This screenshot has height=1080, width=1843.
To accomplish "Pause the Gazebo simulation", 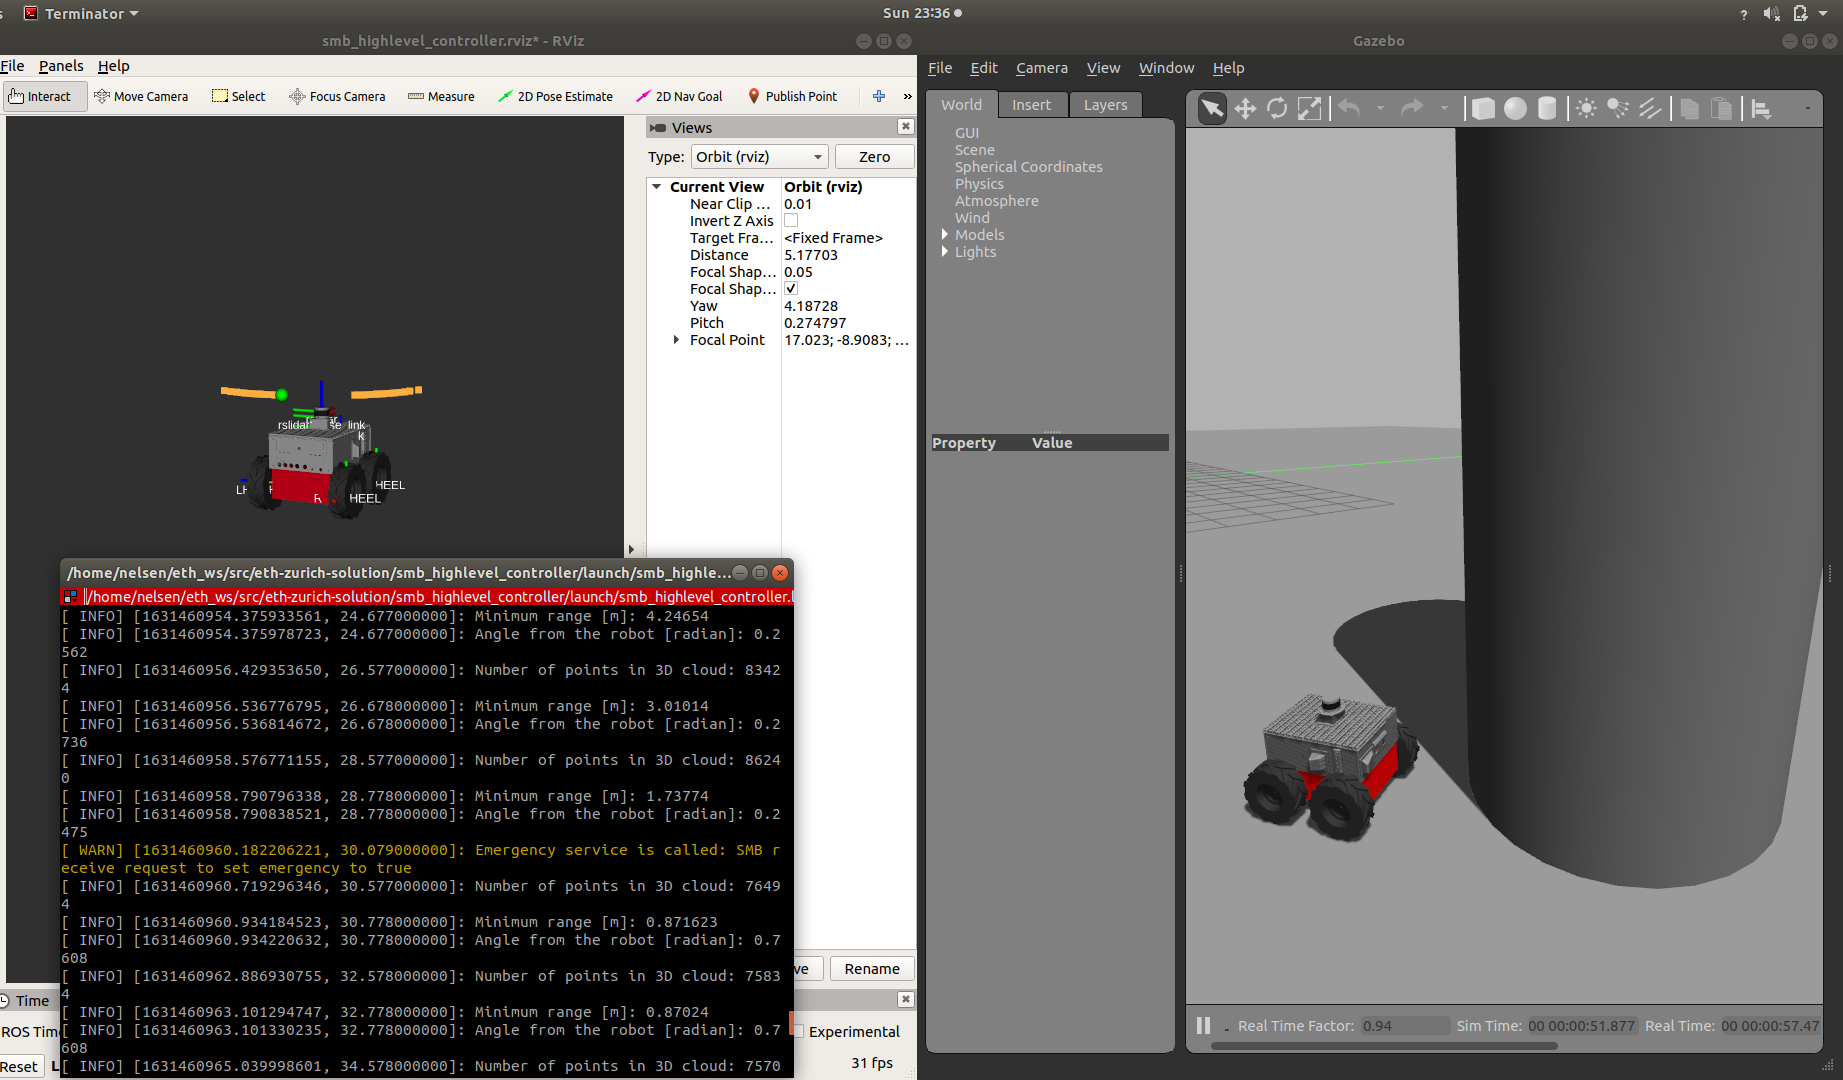I will click(1203, 1025).
